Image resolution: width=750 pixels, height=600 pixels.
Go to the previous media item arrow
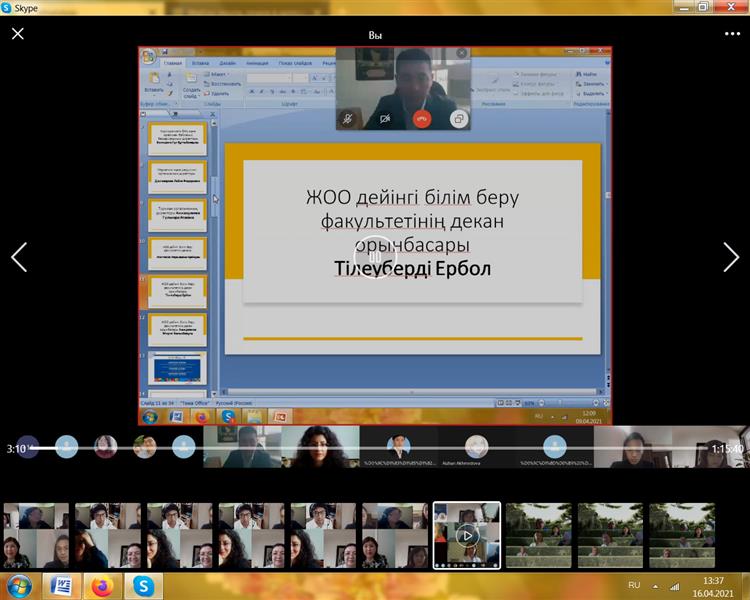pyautogui.click(x=18, y=257)
